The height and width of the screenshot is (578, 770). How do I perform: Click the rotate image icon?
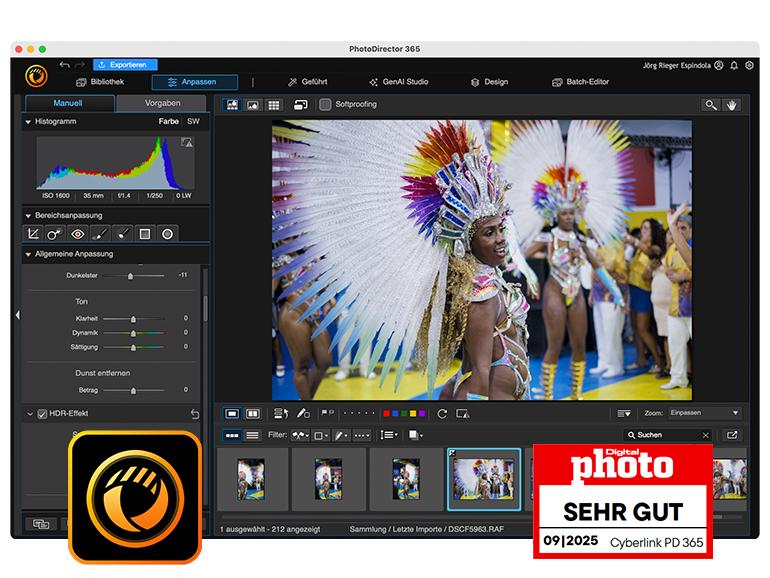pyautogui.click(x=442, y=414)
